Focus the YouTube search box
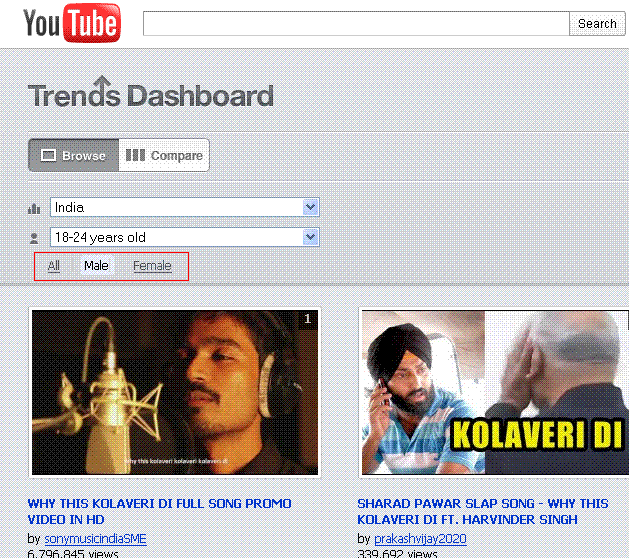 point(356,24)
